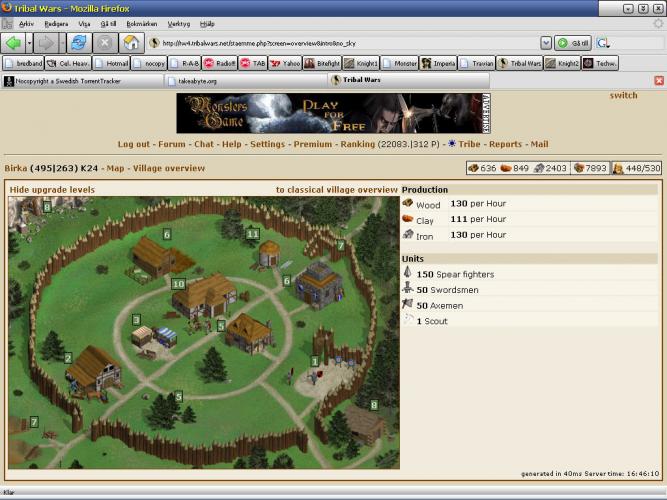Click the clay resource icon in Production
The width and height of the screenshot is (667, 500).
click(x=408, y=219)
